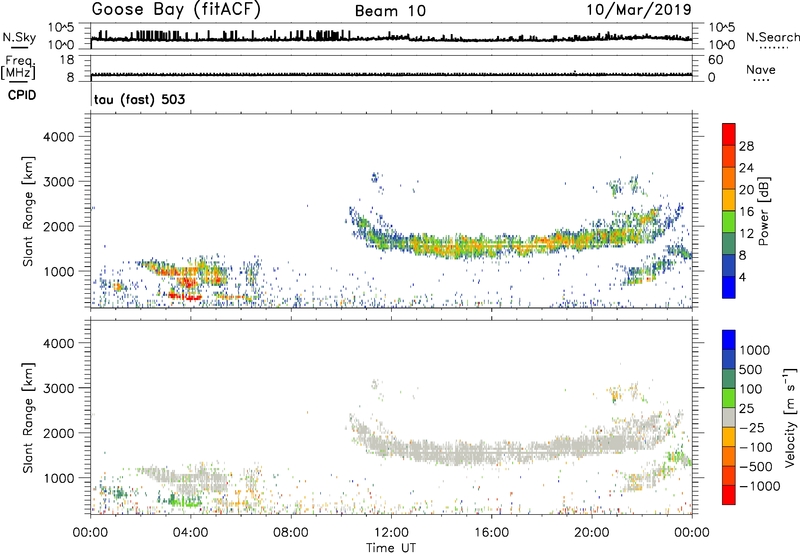Click the '20' label on Power colorbar
The image size is (800, 554).
click(x=746, y=190)
